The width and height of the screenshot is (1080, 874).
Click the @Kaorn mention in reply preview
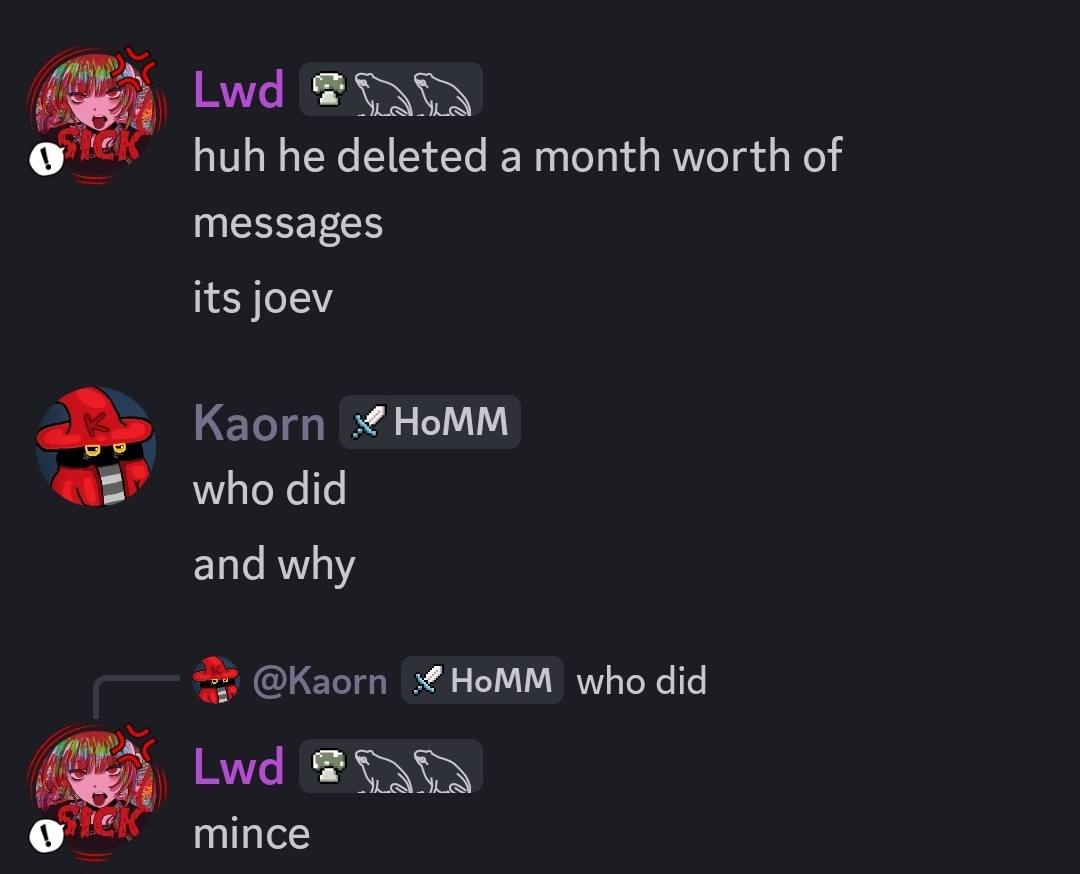[320, 680]
